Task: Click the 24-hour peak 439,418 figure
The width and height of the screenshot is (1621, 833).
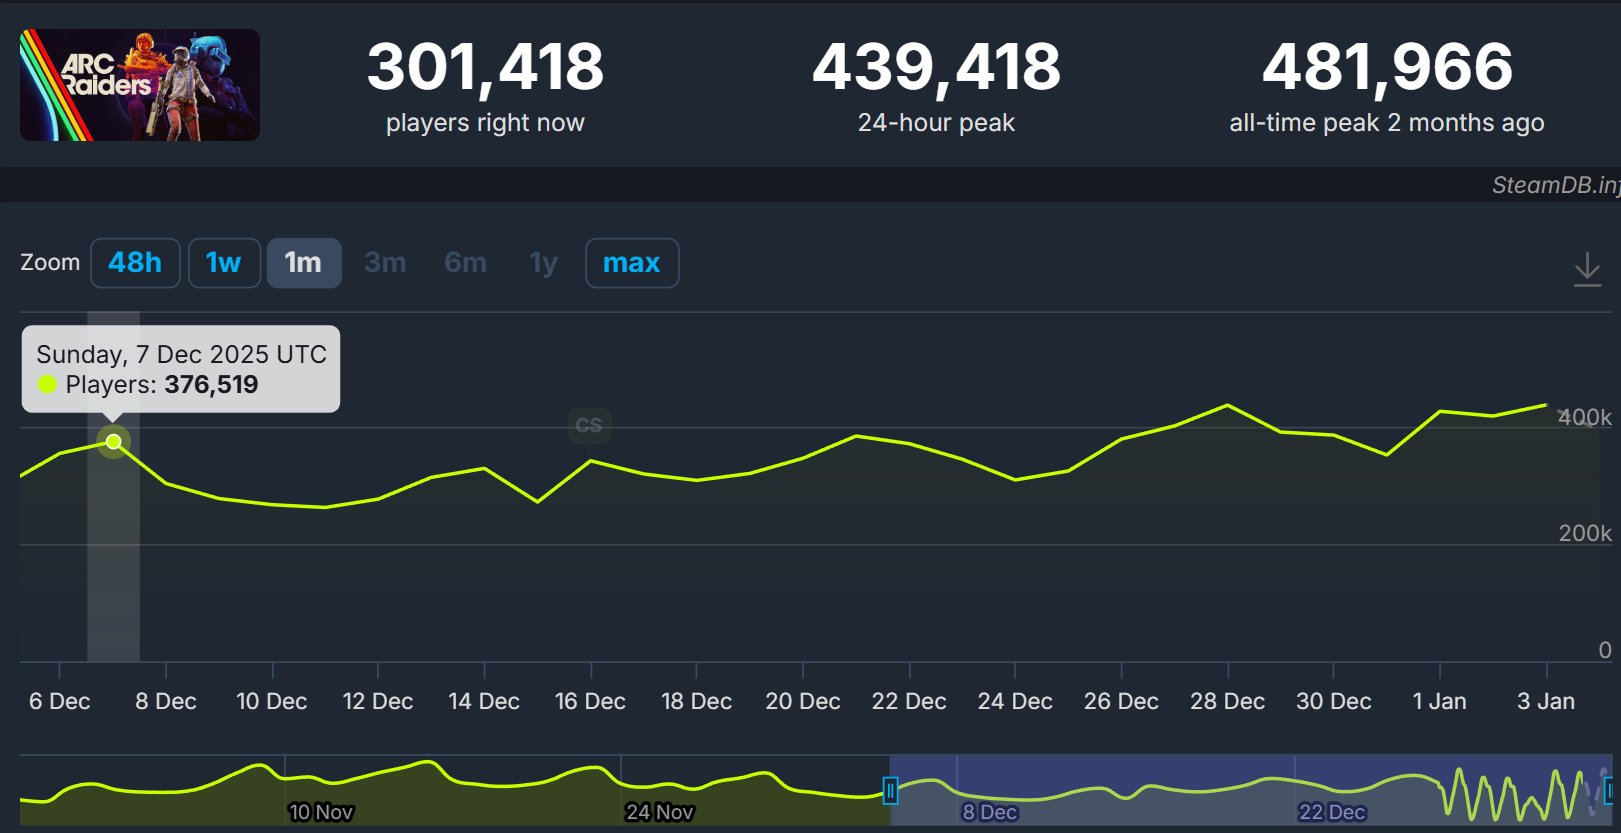Action: pyautogui.click(x=936, y=67)
